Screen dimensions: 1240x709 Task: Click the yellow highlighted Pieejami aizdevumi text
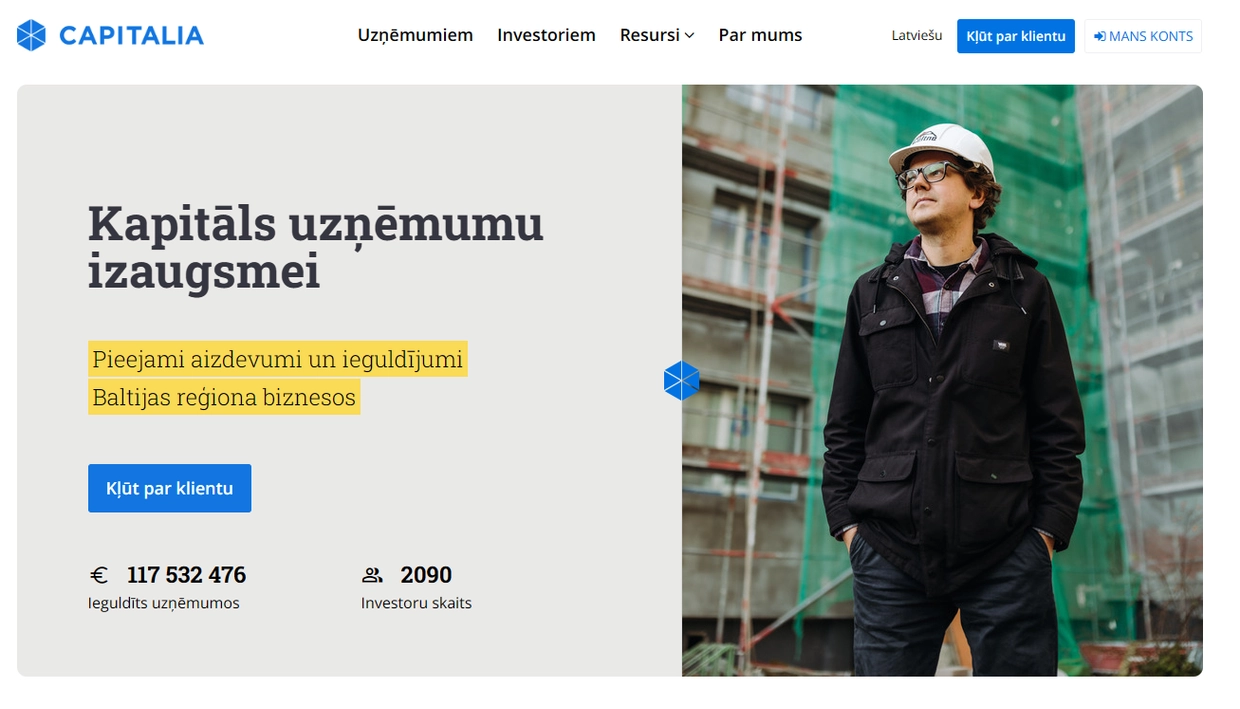pos(278,359)
